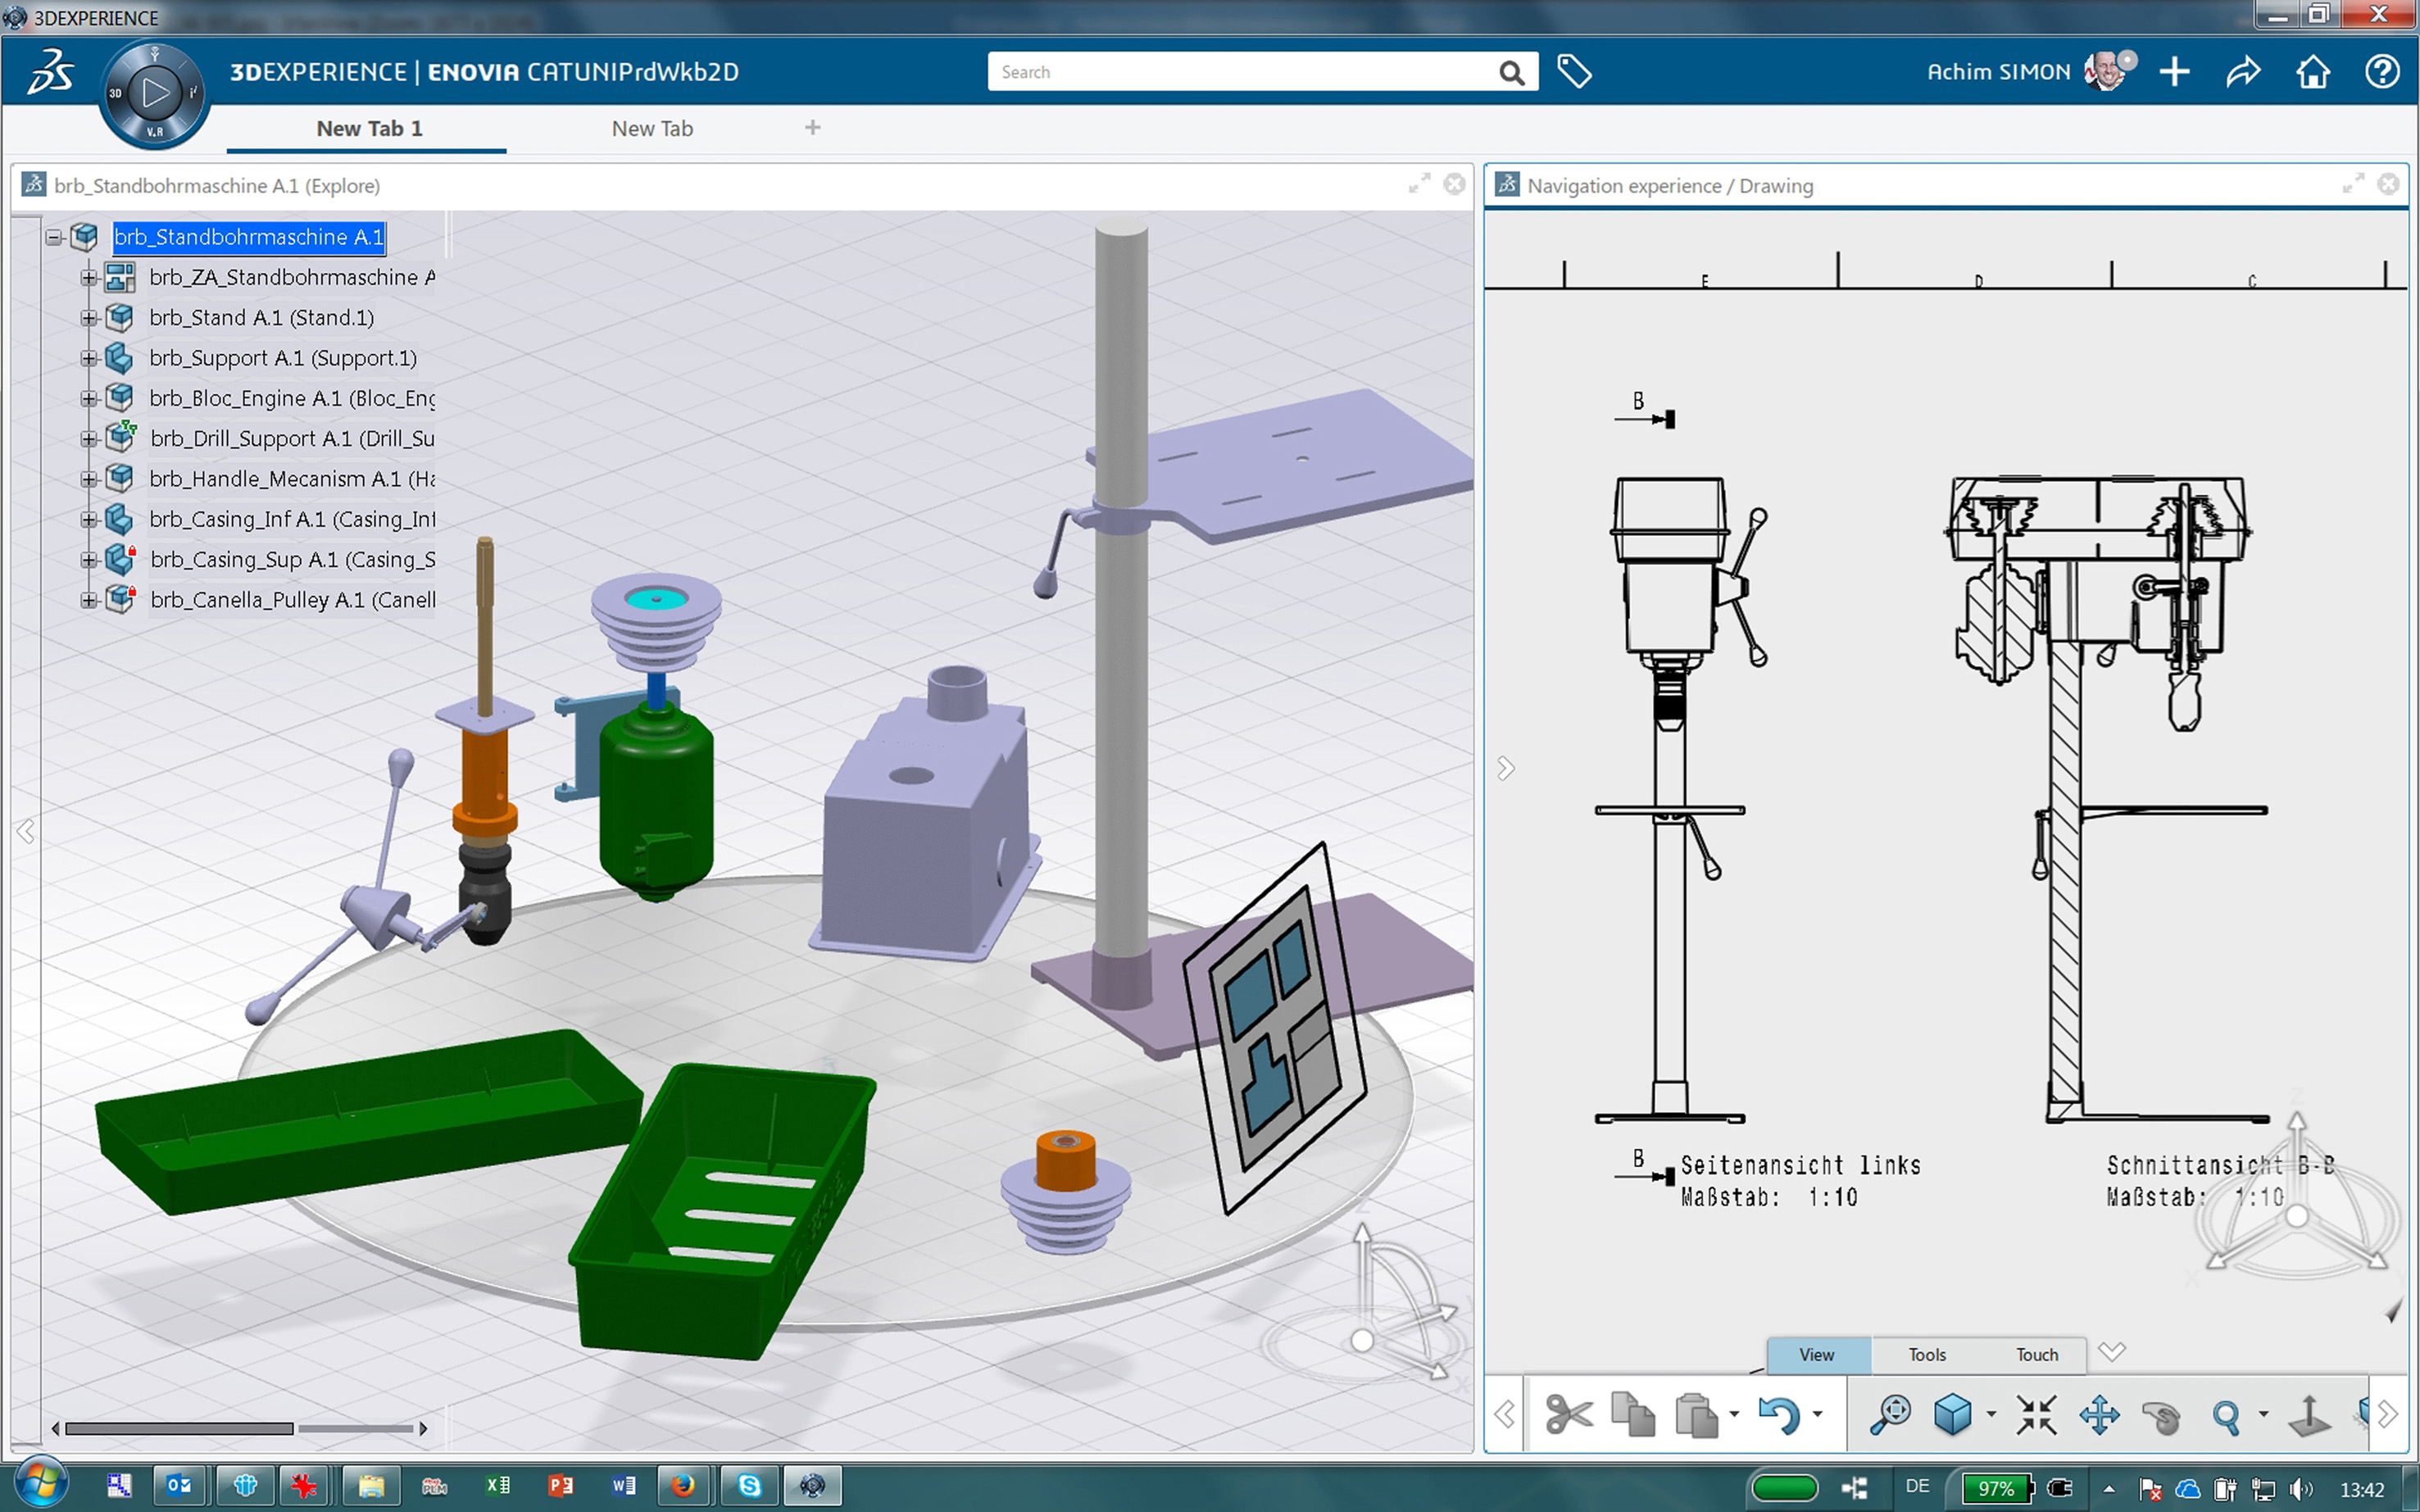The height and width of the screenshot is (1512, 2420).
Task: Open the tag navigation icon
Action: [1574, 72]
